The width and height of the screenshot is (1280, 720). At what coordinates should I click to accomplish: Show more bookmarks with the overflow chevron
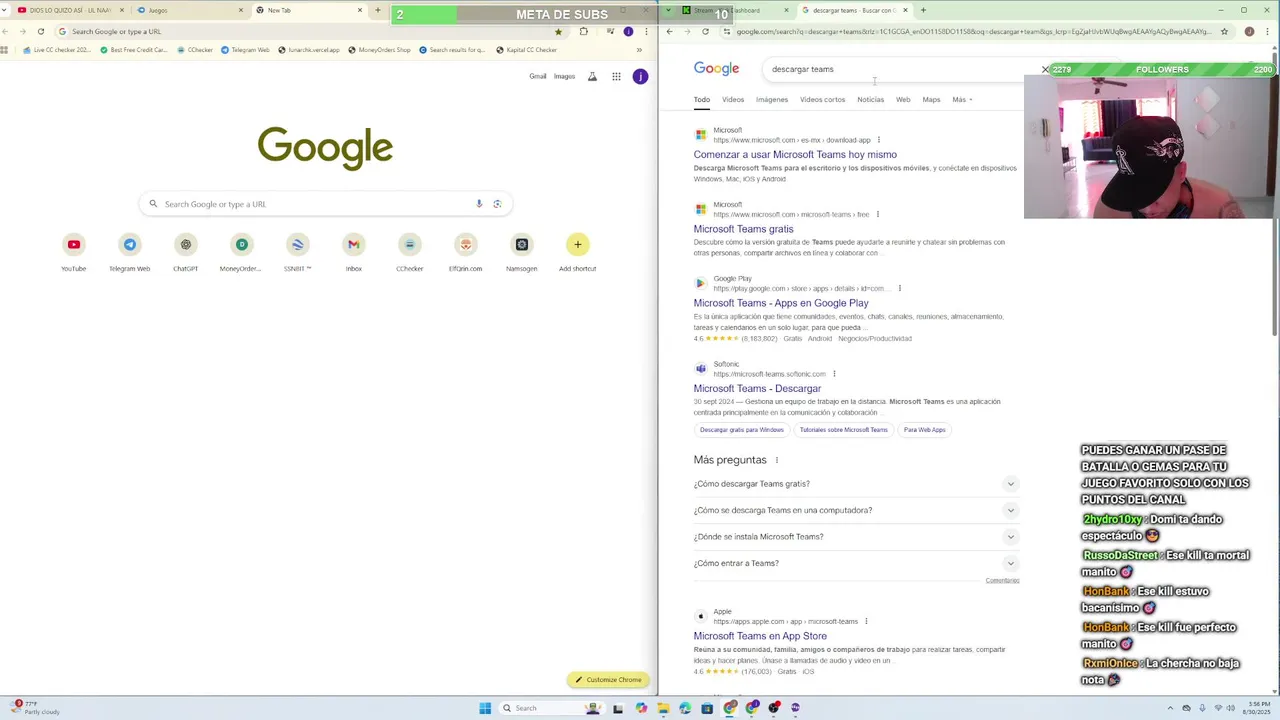(x=639, y=49)
